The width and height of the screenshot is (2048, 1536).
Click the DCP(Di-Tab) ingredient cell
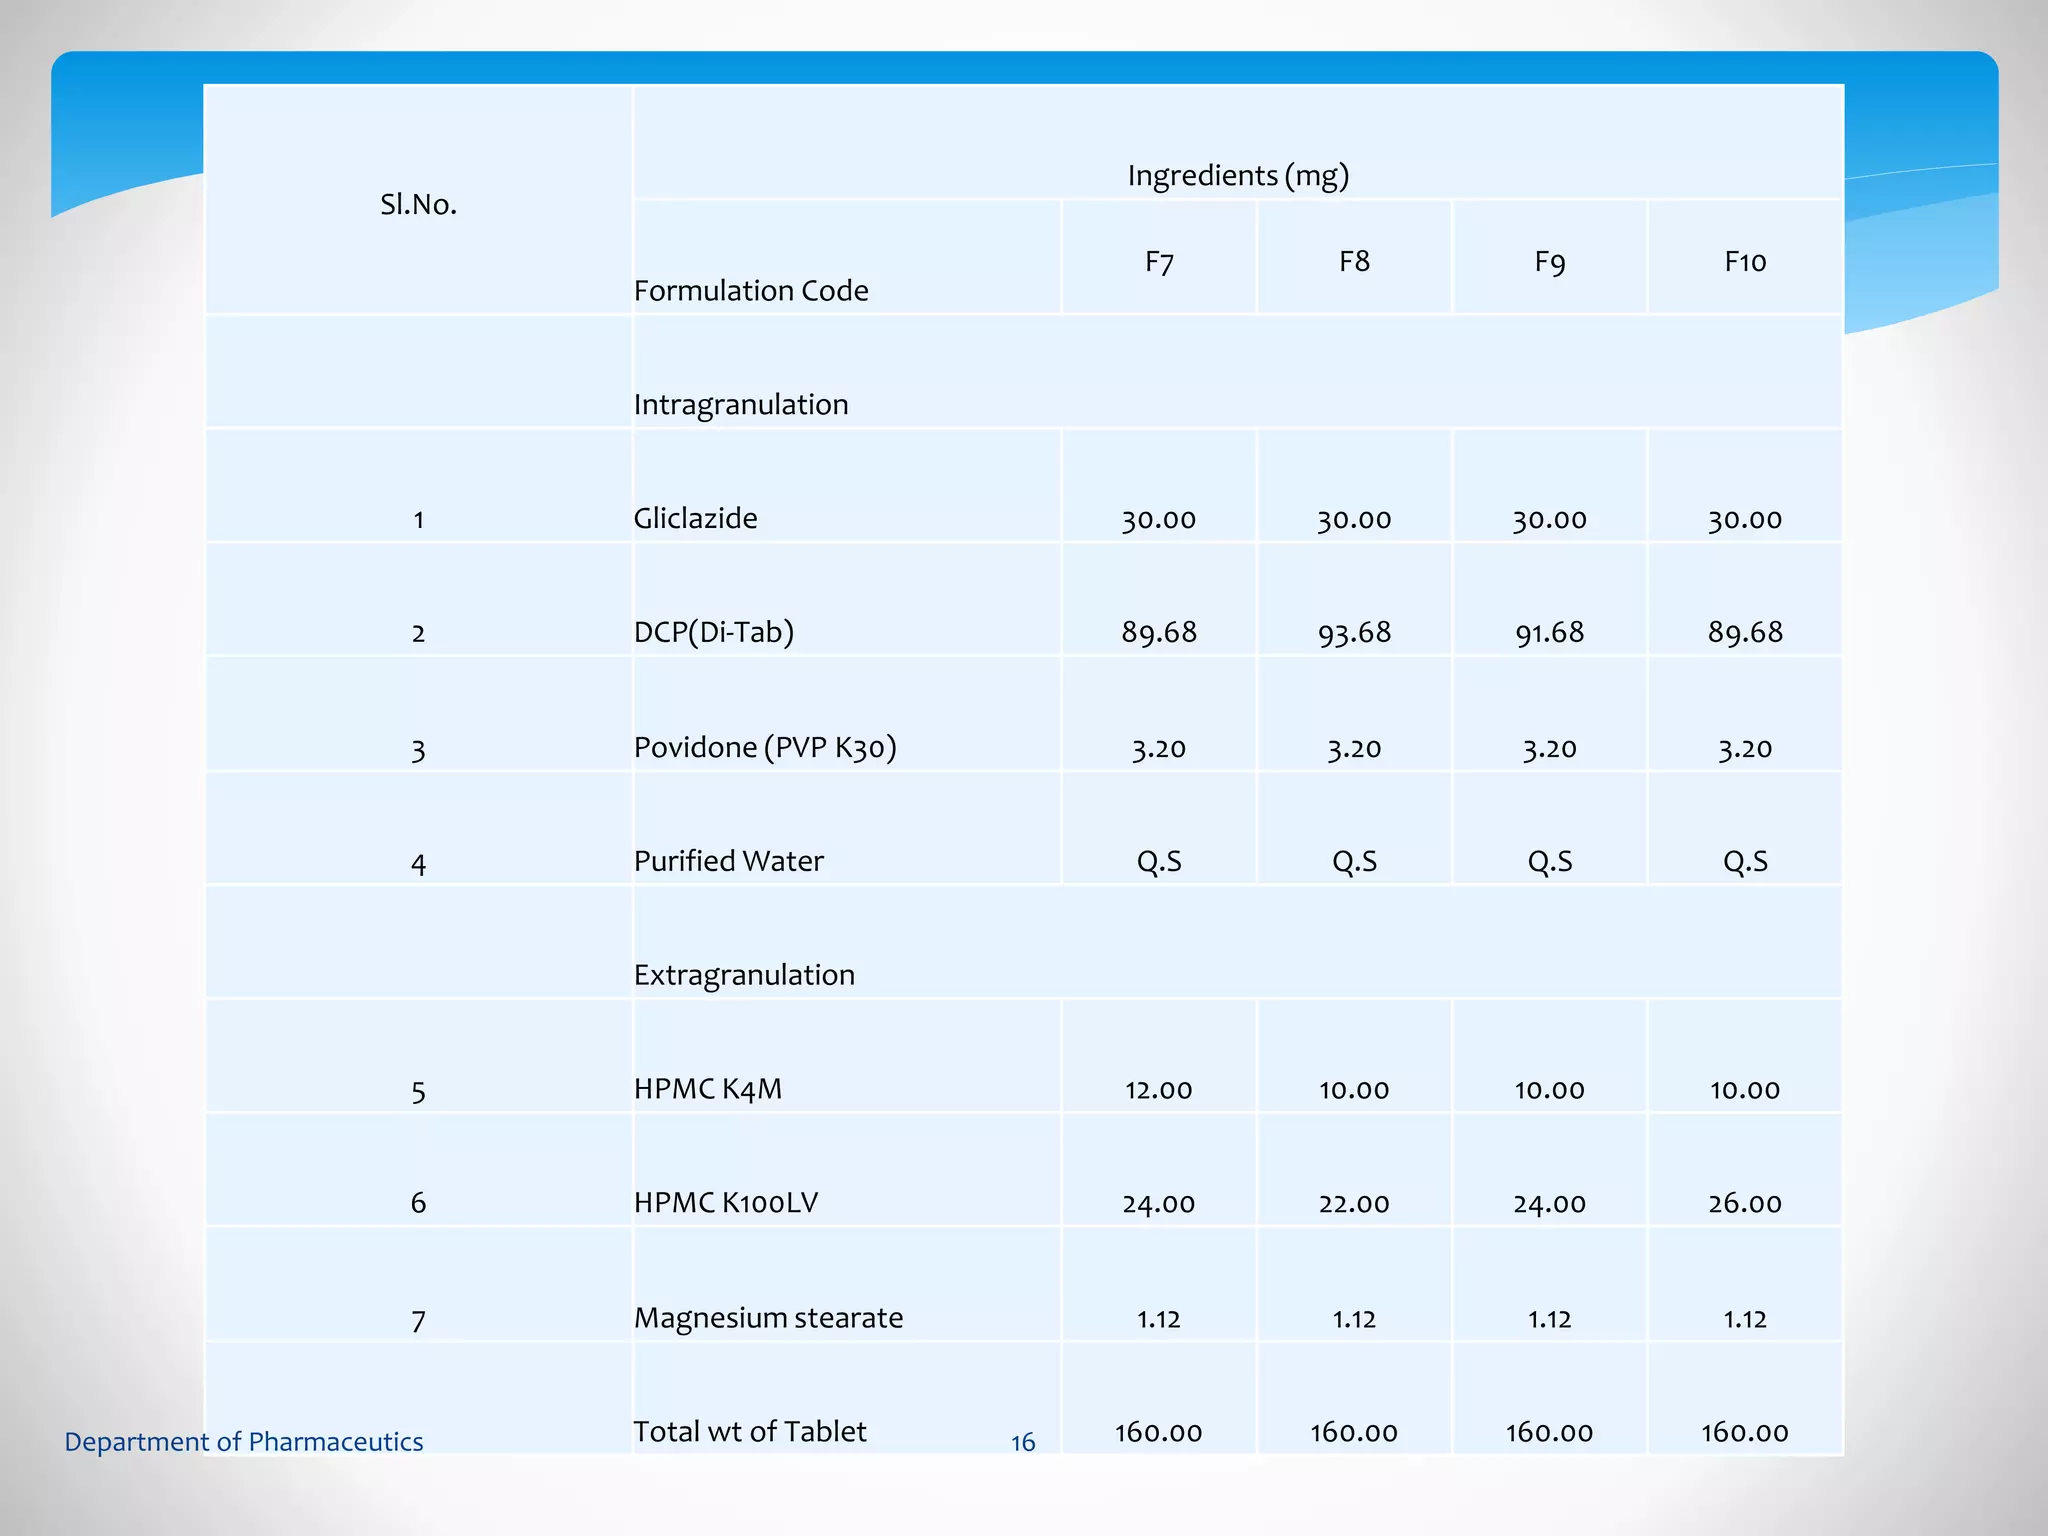click(714, 632)
